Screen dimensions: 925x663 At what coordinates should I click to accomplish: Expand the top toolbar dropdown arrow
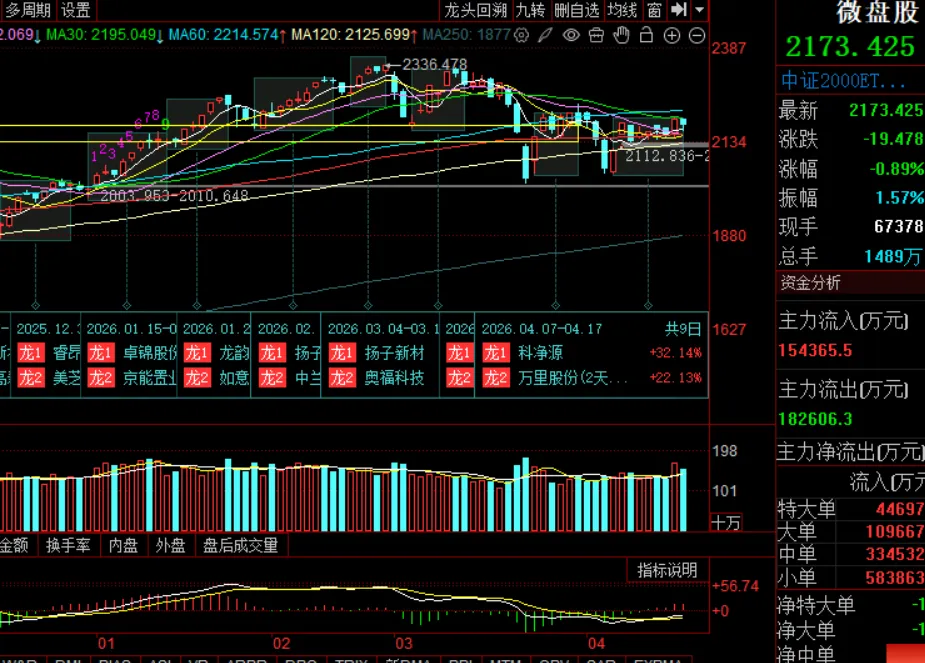pyautogui.click(x=699, y=9)
